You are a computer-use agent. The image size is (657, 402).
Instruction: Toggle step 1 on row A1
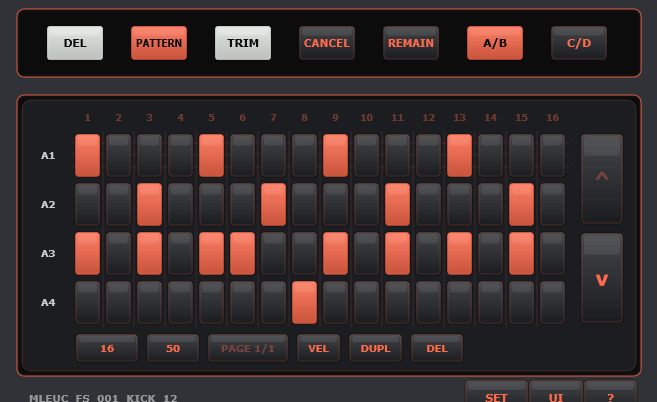tap(88, 155)
